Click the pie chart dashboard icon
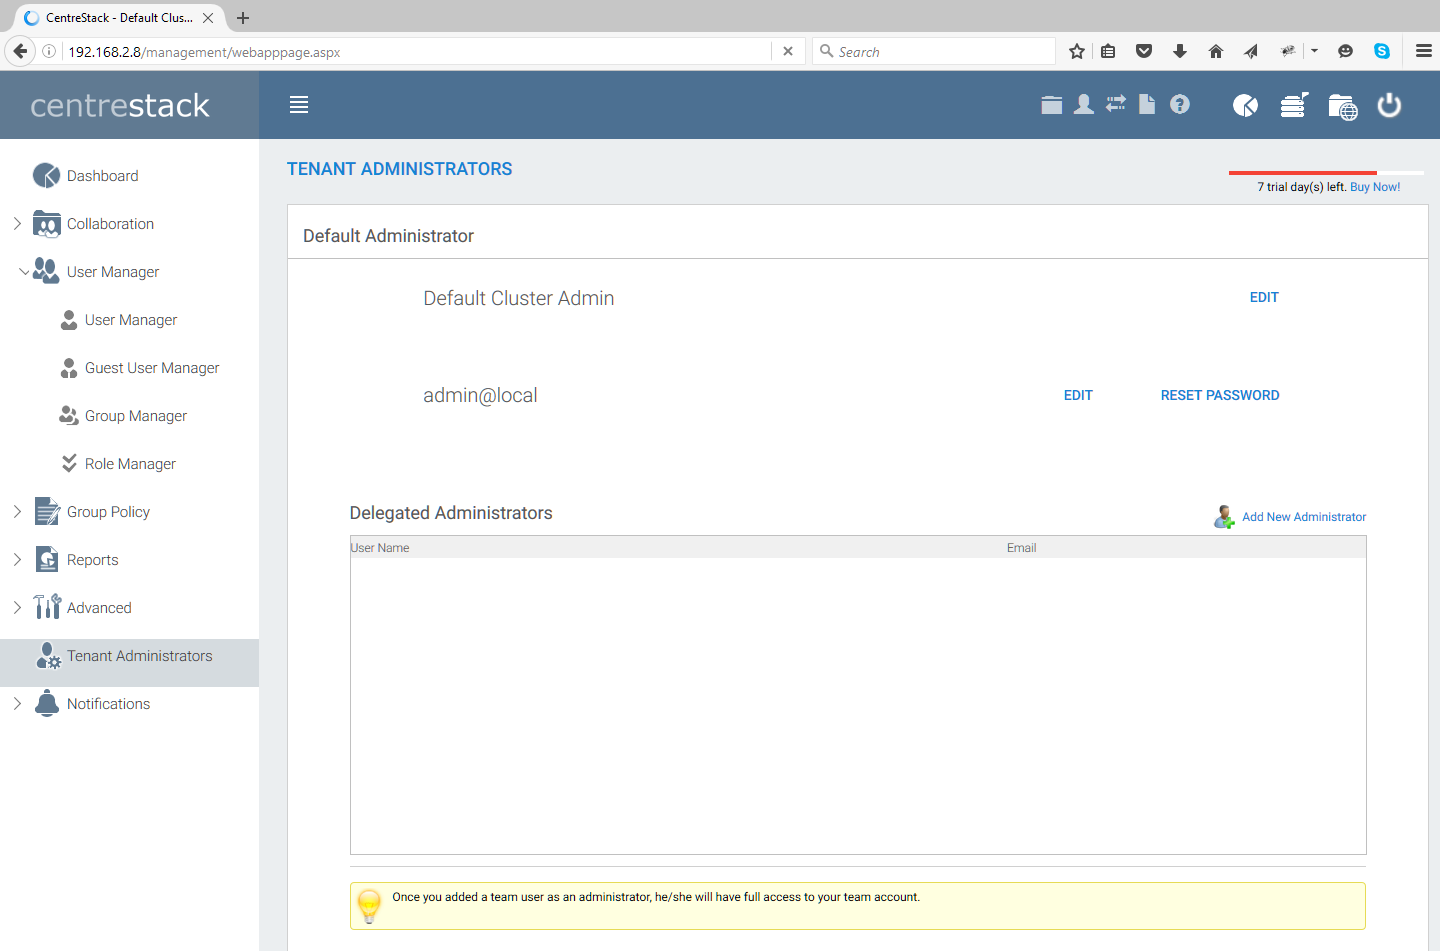The image size is (1440, 951). click(x=1245, y=104)
